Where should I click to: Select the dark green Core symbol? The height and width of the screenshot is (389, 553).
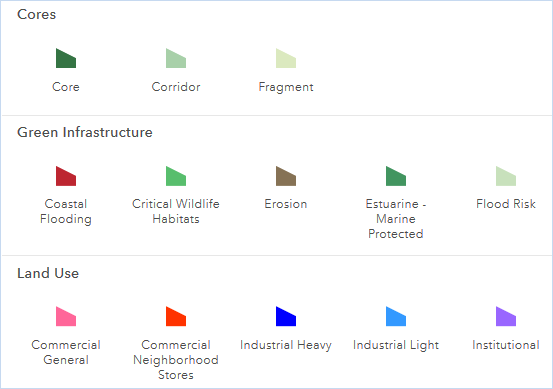pos(66,58)
